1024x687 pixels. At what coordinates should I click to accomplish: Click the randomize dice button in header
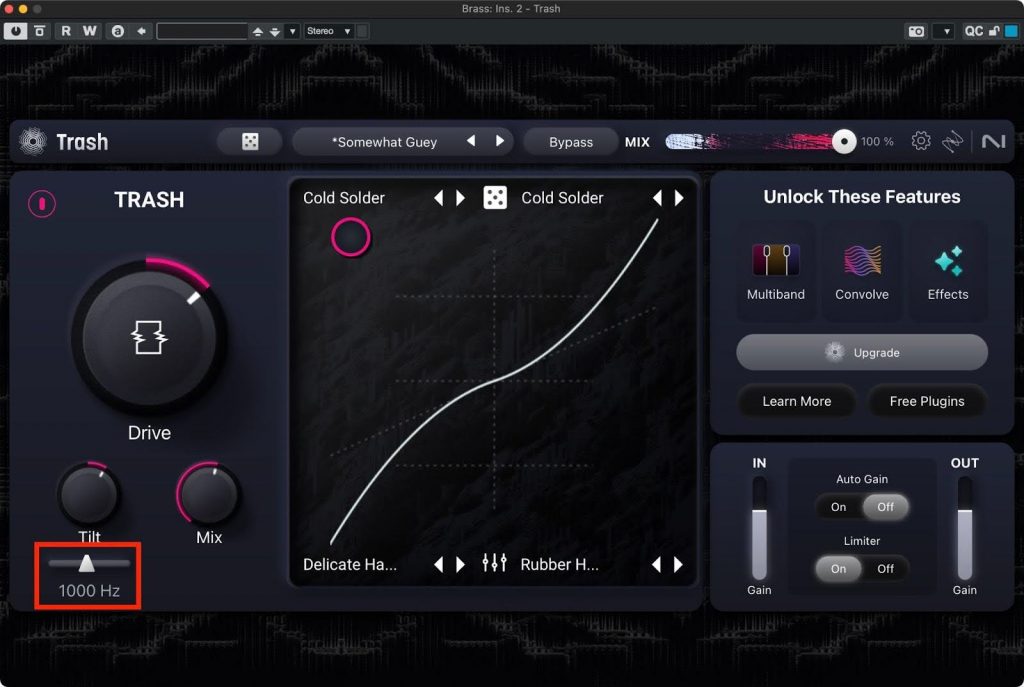pos(249,142)
